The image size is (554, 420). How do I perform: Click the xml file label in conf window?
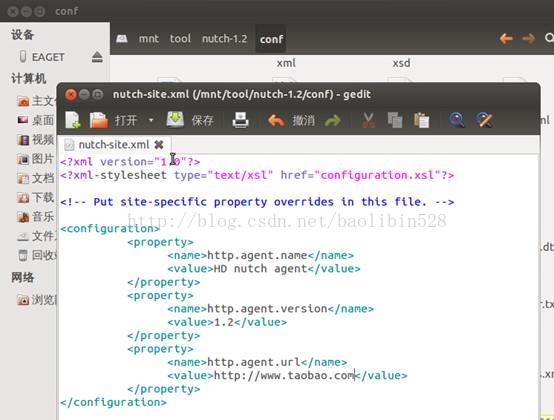point(286,63)
